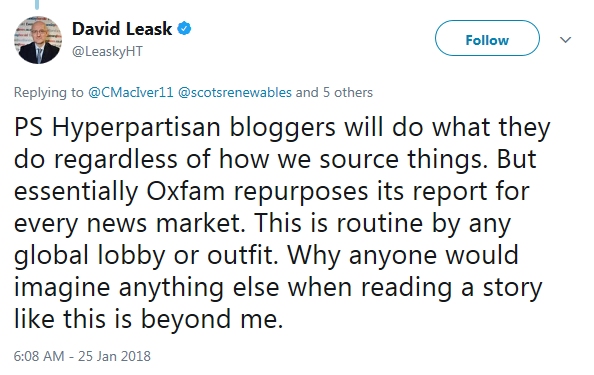Click the thread connector line above the avatar
Screen dimensions: 594x375
[x=37, y=5]
